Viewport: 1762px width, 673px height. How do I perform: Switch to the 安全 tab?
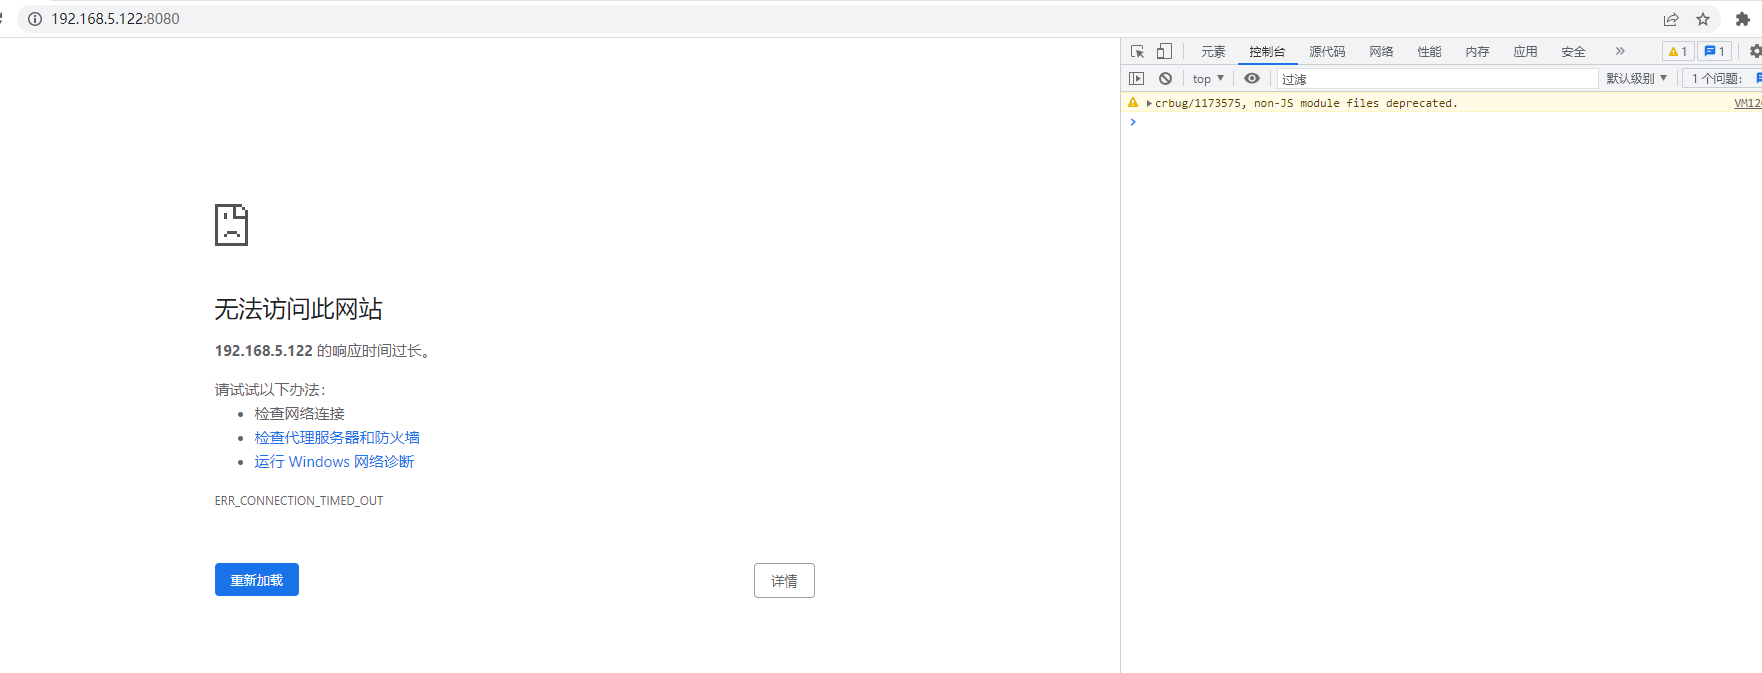pyautogui.click(x=1573, y=51)
